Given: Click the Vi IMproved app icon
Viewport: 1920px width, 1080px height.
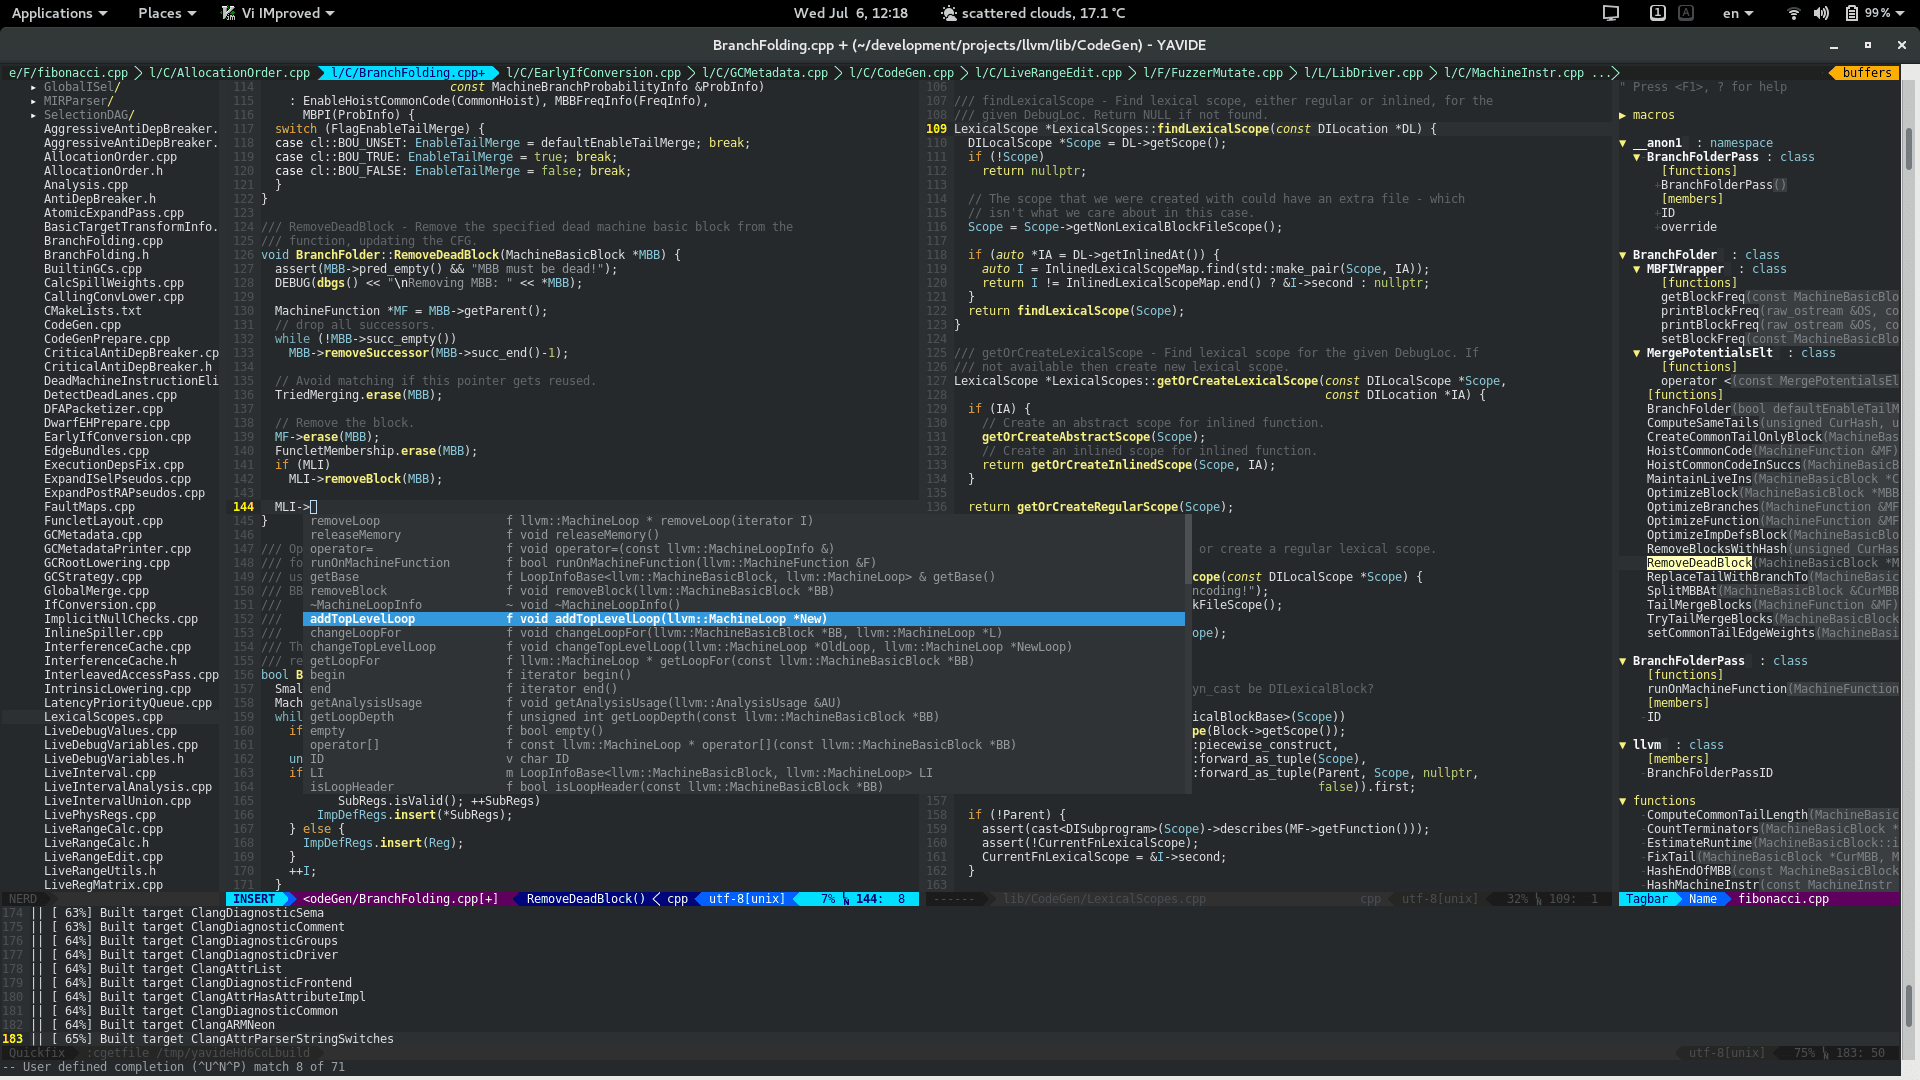Looking at the screenshot, I should point(229,13).
